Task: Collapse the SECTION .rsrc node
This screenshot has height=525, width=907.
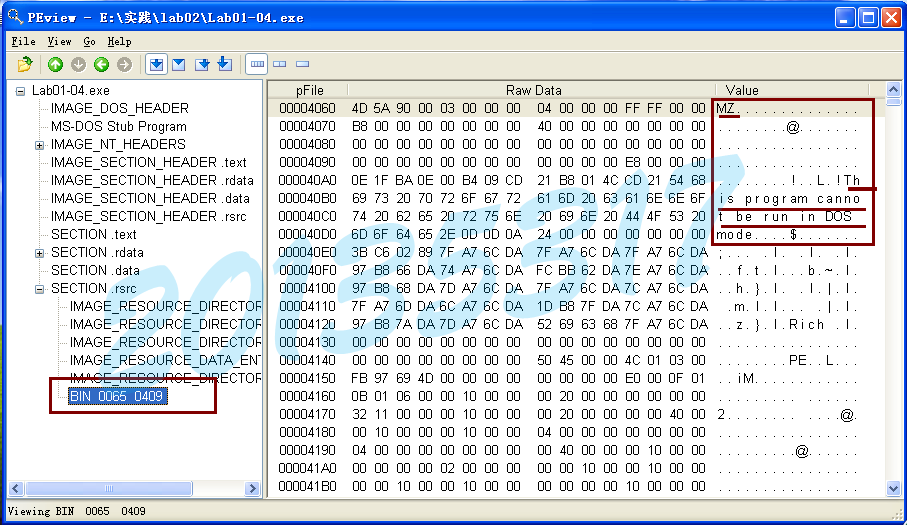Action: click(39, 289)
